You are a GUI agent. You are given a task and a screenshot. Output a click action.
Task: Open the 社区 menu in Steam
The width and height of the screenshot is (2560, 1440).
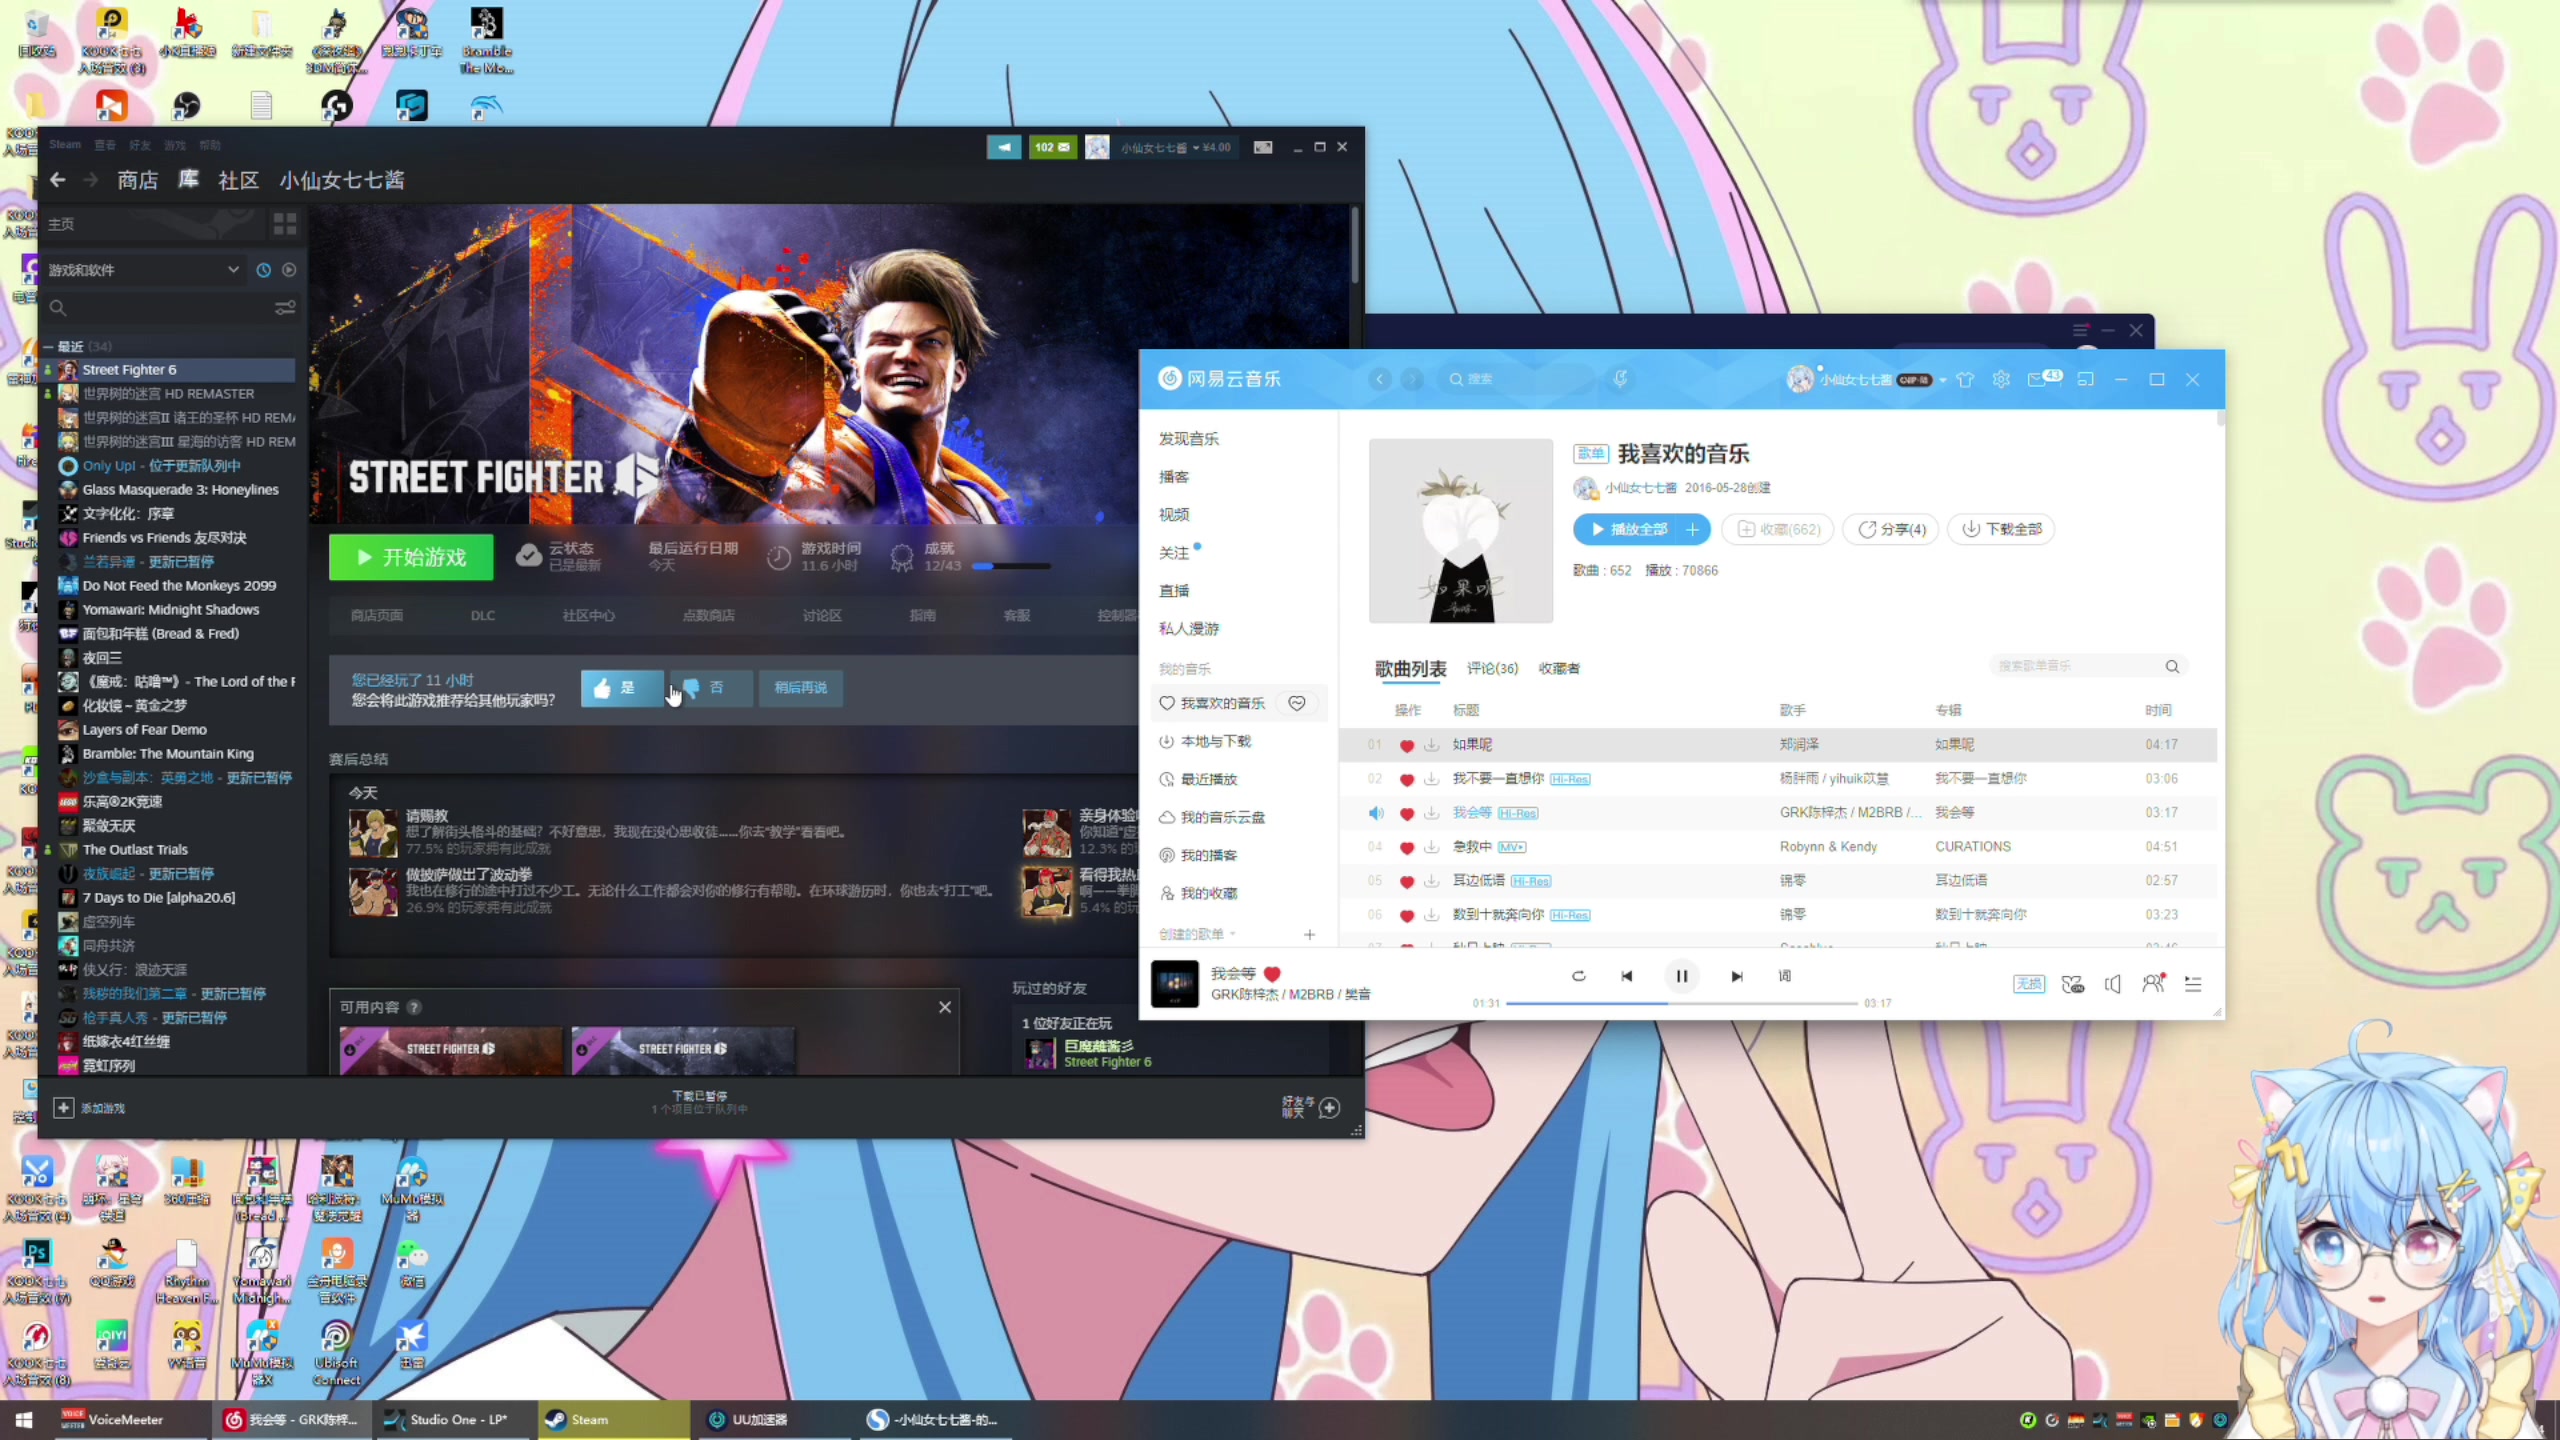point(238,180)
